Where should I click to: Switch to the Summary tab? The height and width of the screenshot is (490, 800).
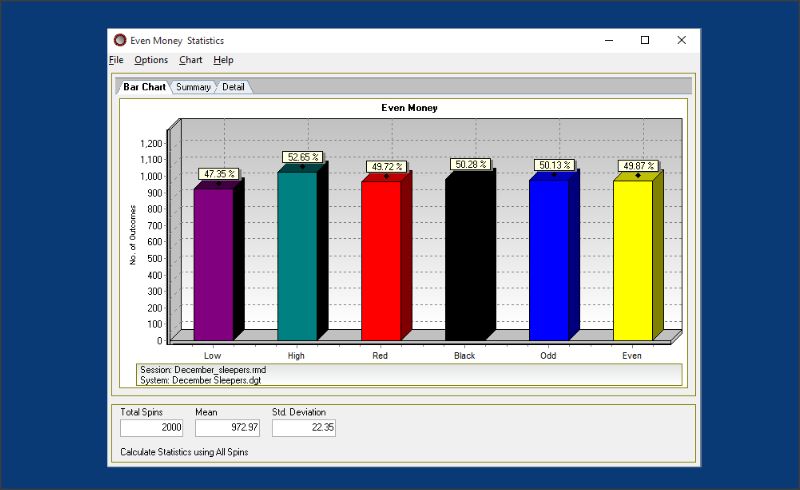pos(193,87)
